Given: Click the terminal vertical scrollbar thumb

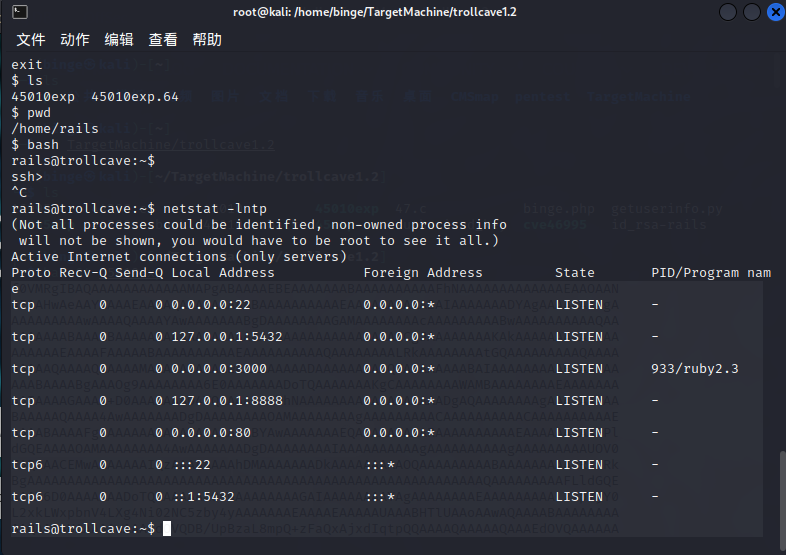Looking at the screenshot, I should [782, 499].
